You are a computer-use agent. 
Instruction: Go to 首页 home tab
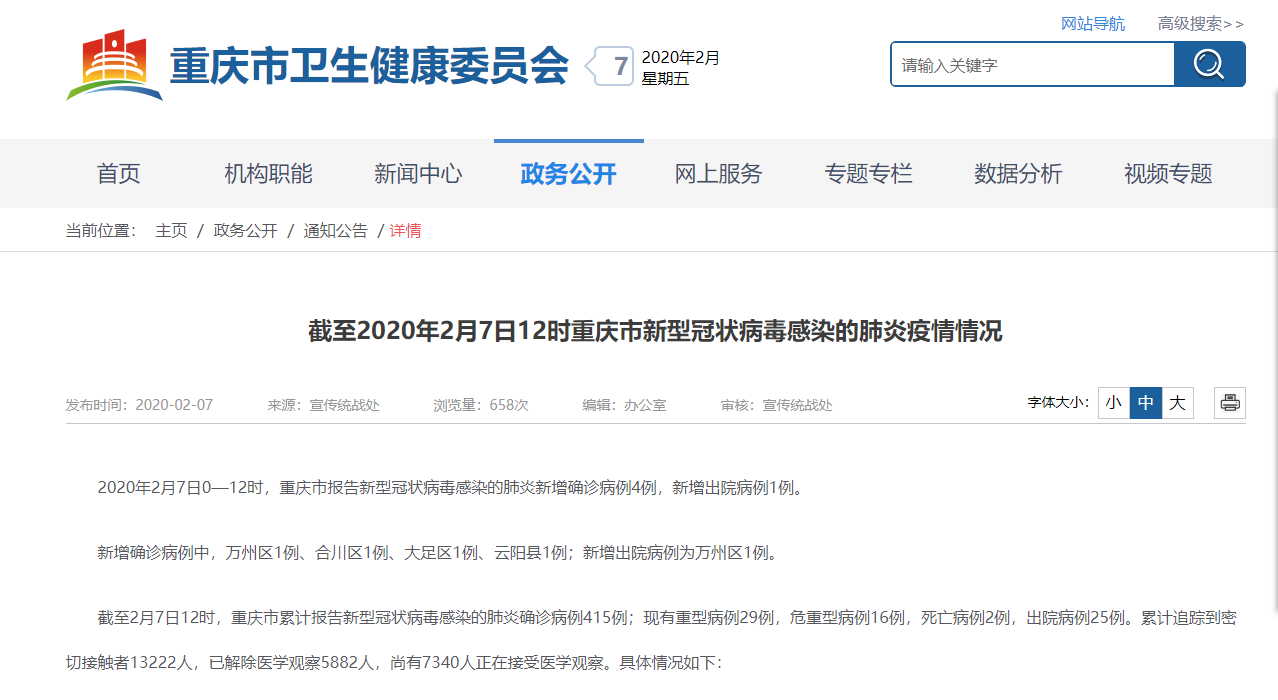119,174
